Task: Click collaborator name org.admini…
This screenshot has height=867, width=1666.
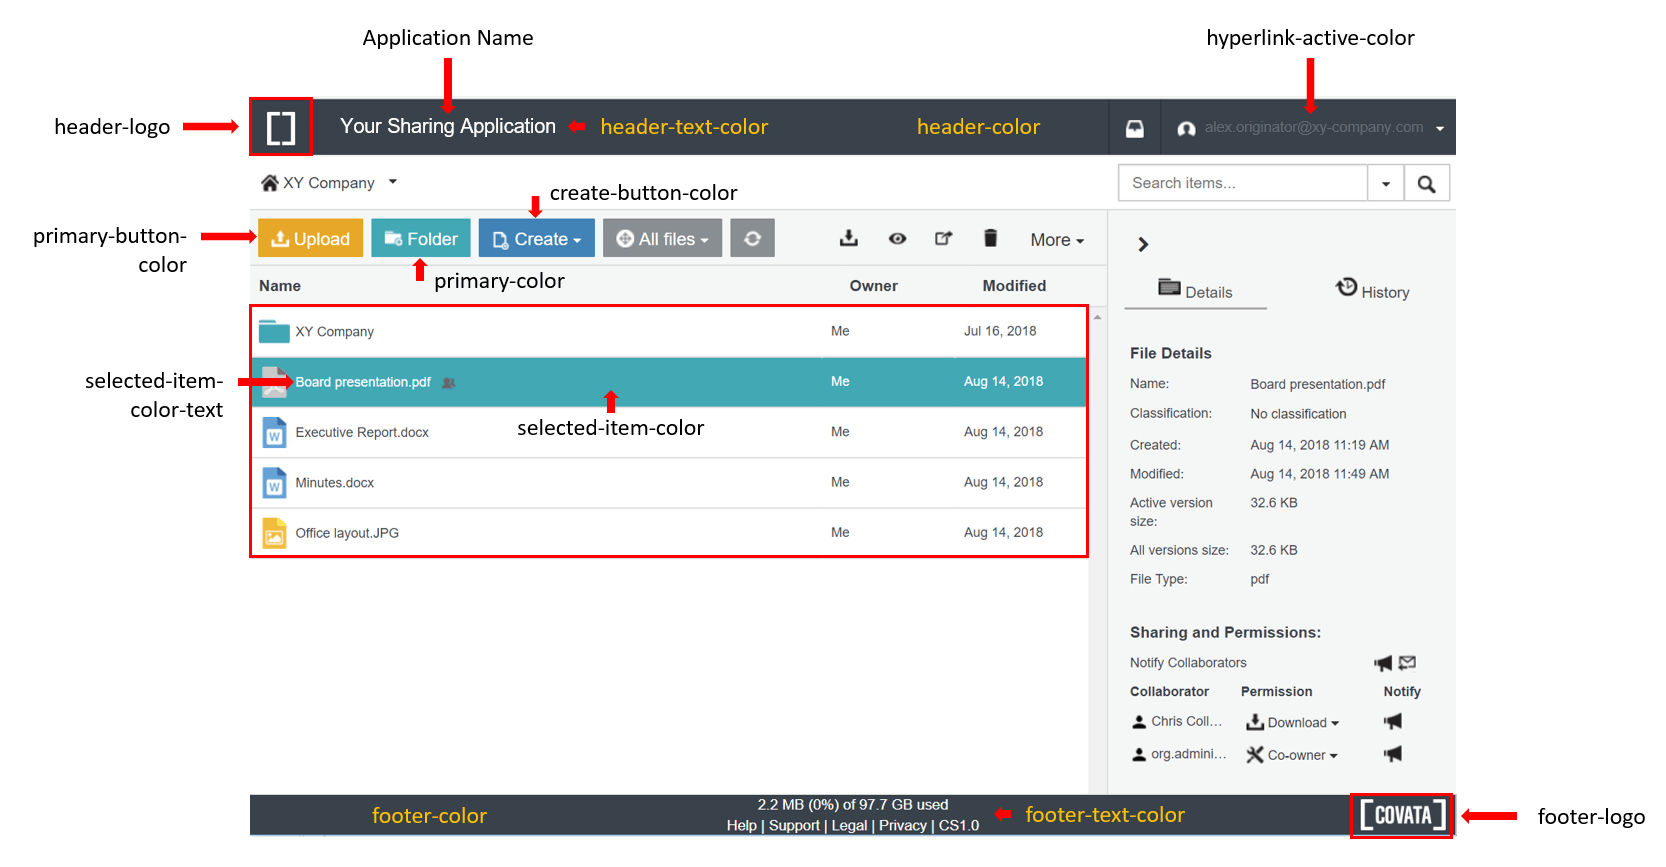Action: coord(1188,754)
